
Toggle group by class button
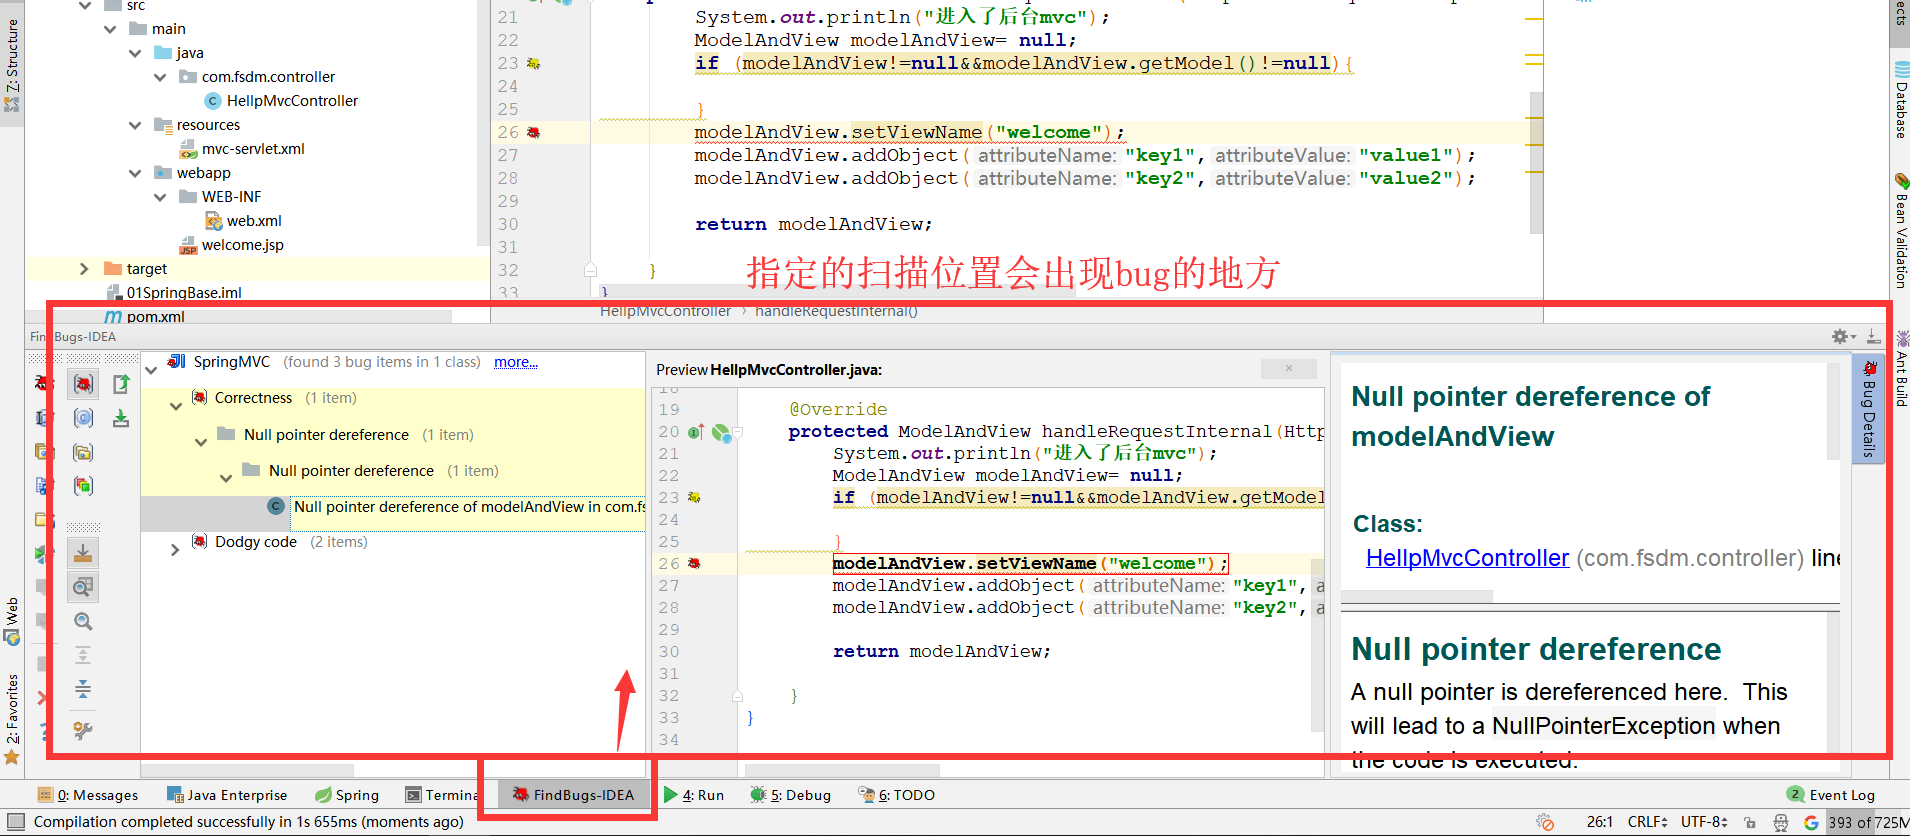click(83, 418)
